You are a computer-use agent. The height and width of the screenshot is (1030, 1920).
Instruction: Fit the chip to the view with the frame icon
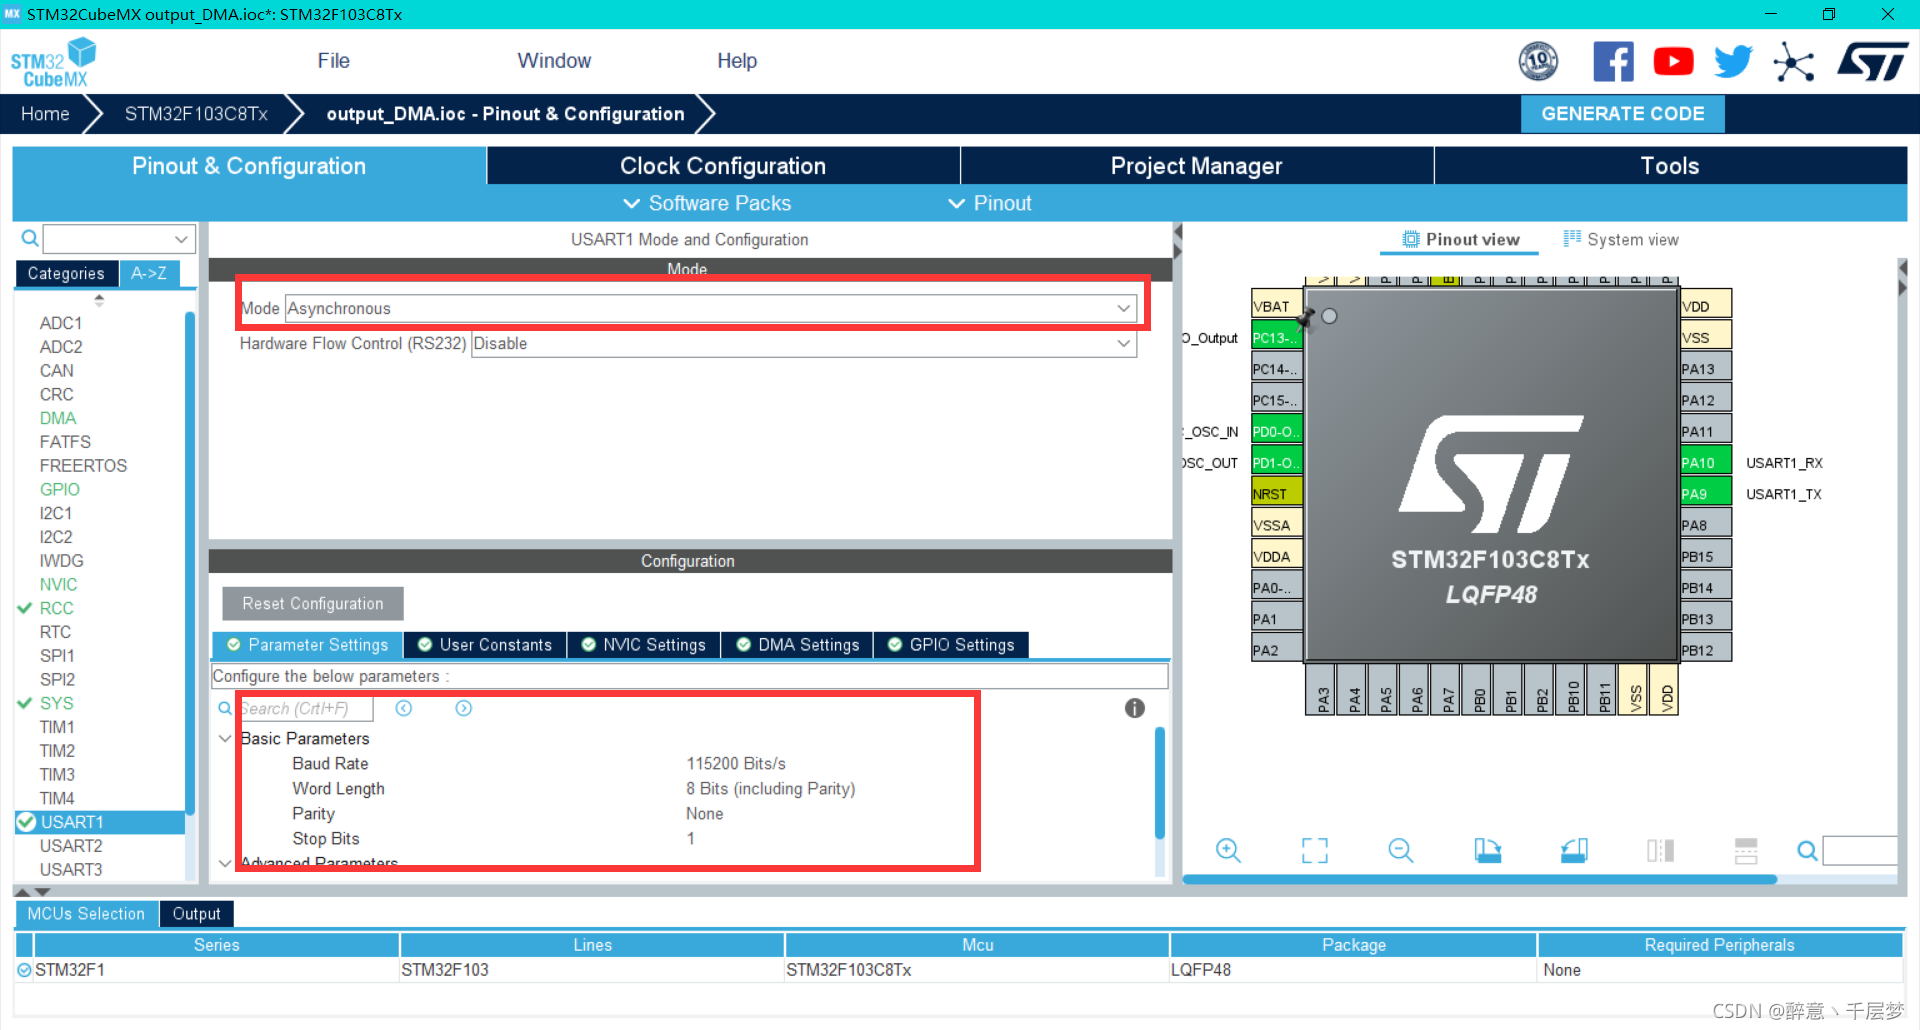1315,851
